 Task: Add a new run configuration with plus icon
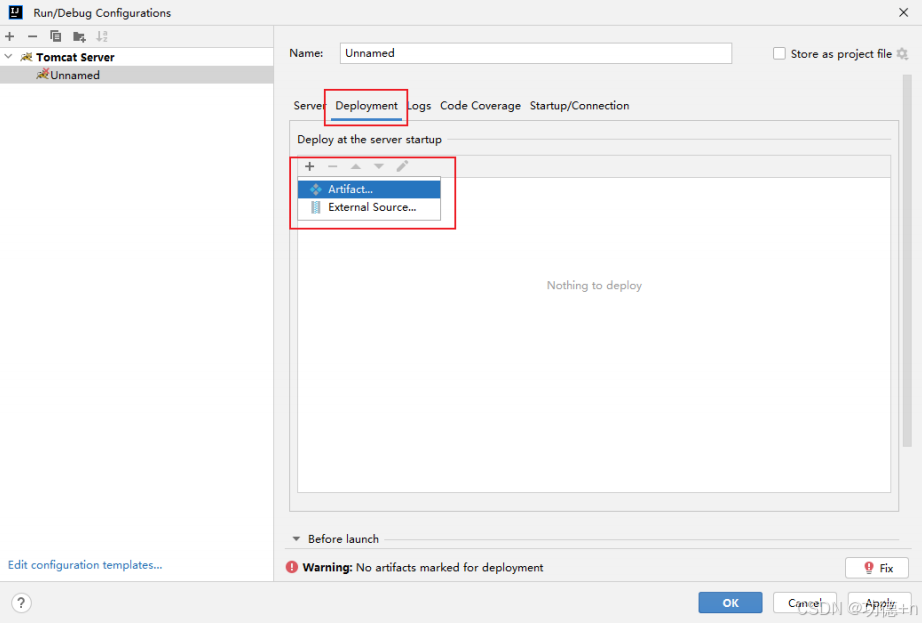(x=10, y=36)
